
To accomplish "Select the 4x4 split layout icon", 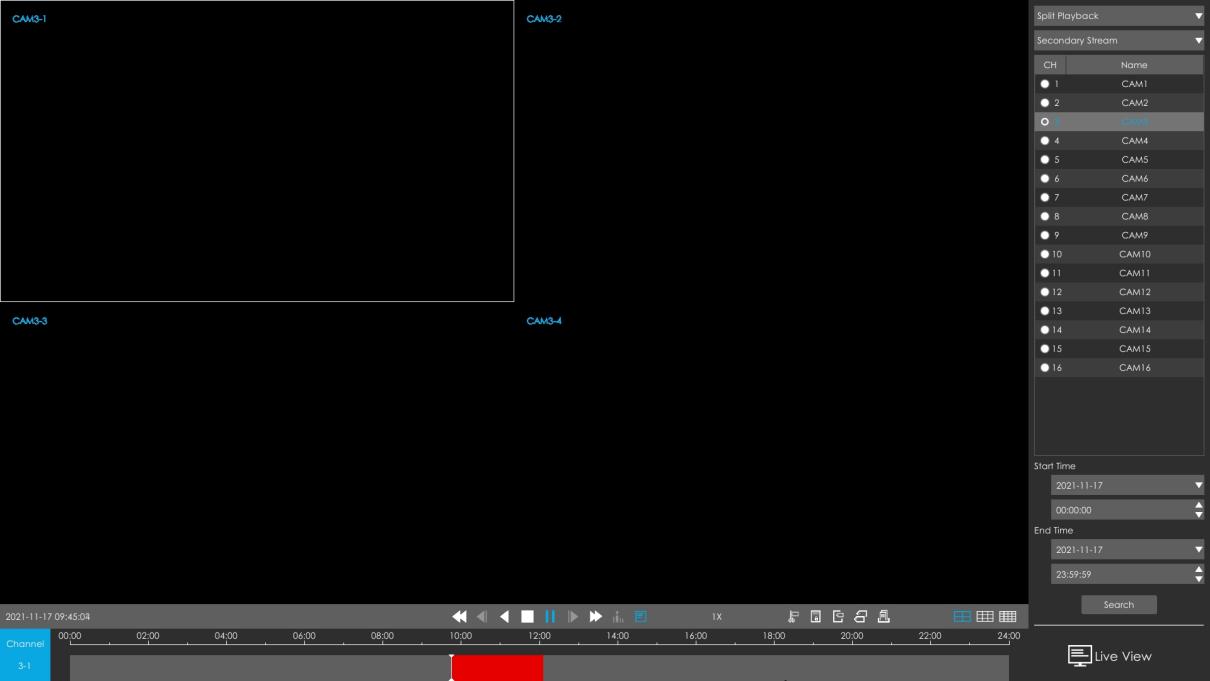I will click(1008, 616).
